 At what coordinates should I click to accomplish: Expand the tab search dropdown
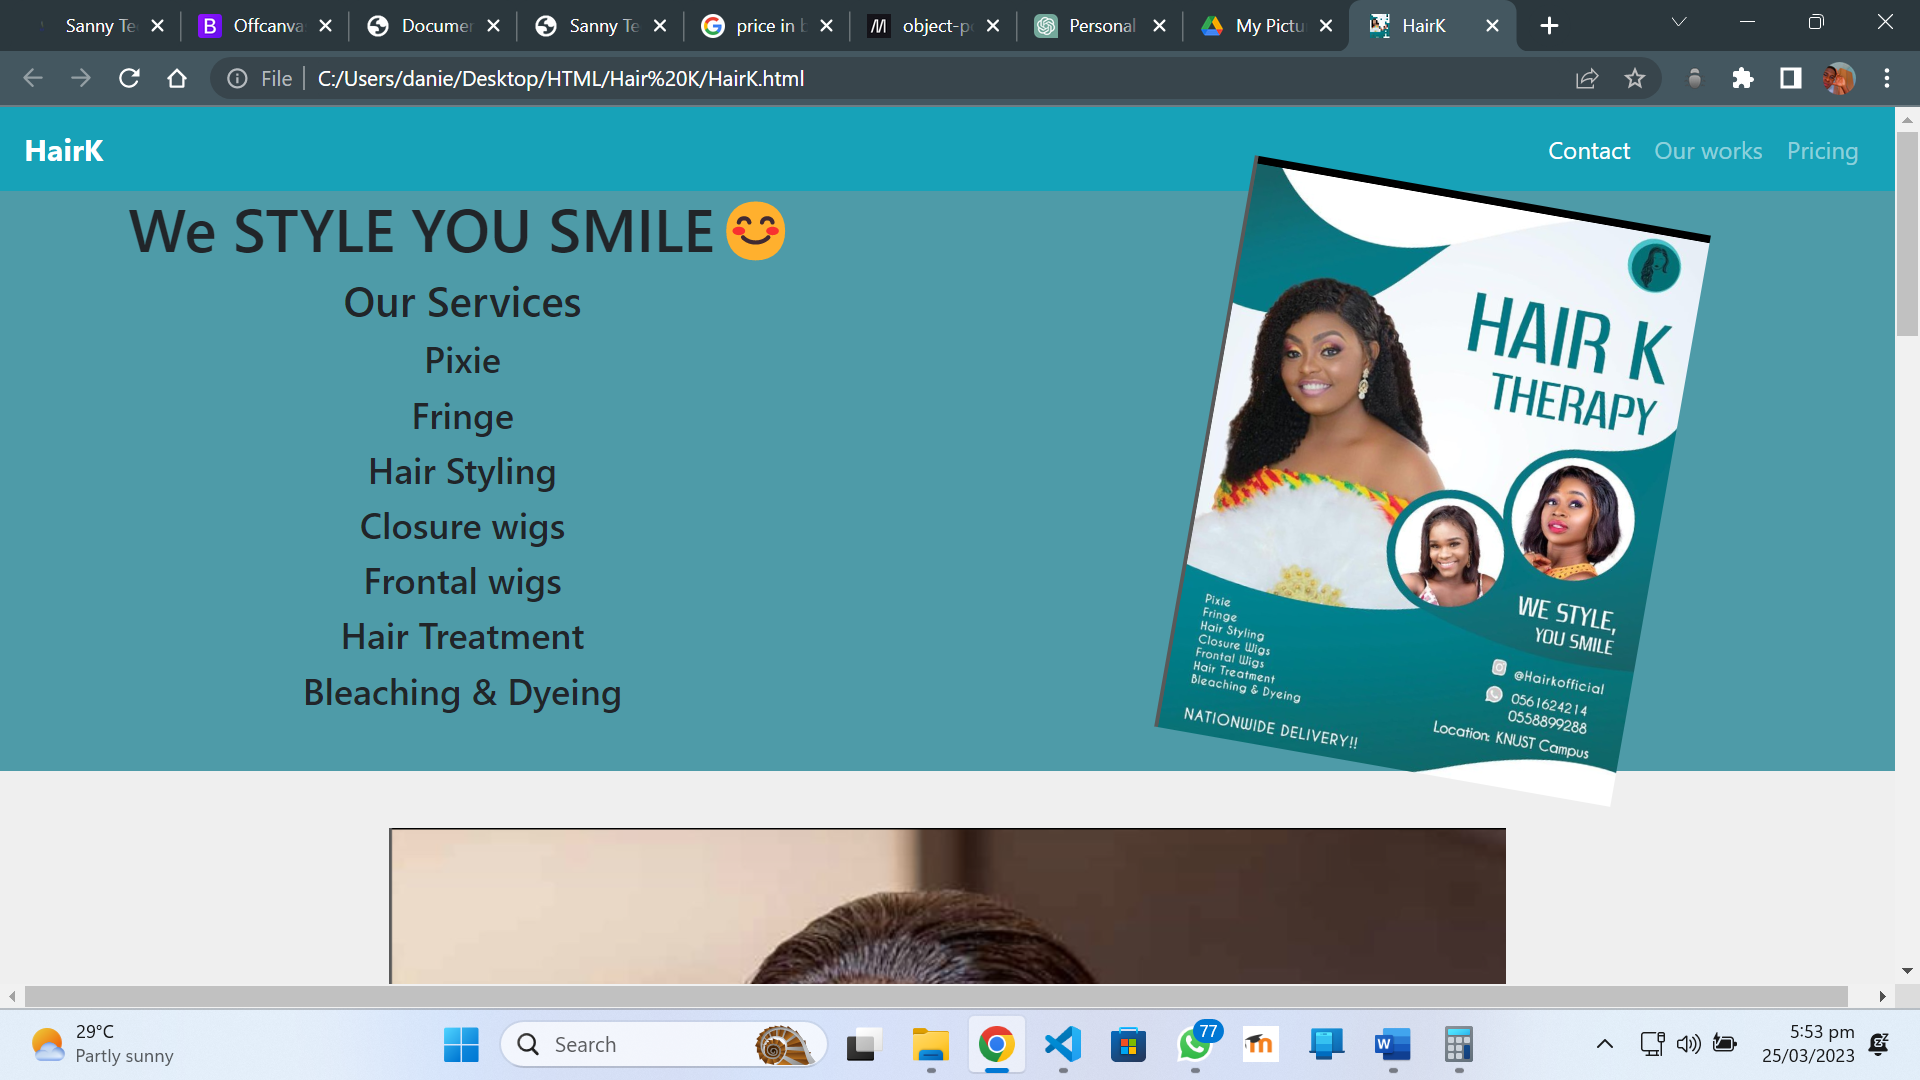pyautogui.click(x=1679, y=22)
